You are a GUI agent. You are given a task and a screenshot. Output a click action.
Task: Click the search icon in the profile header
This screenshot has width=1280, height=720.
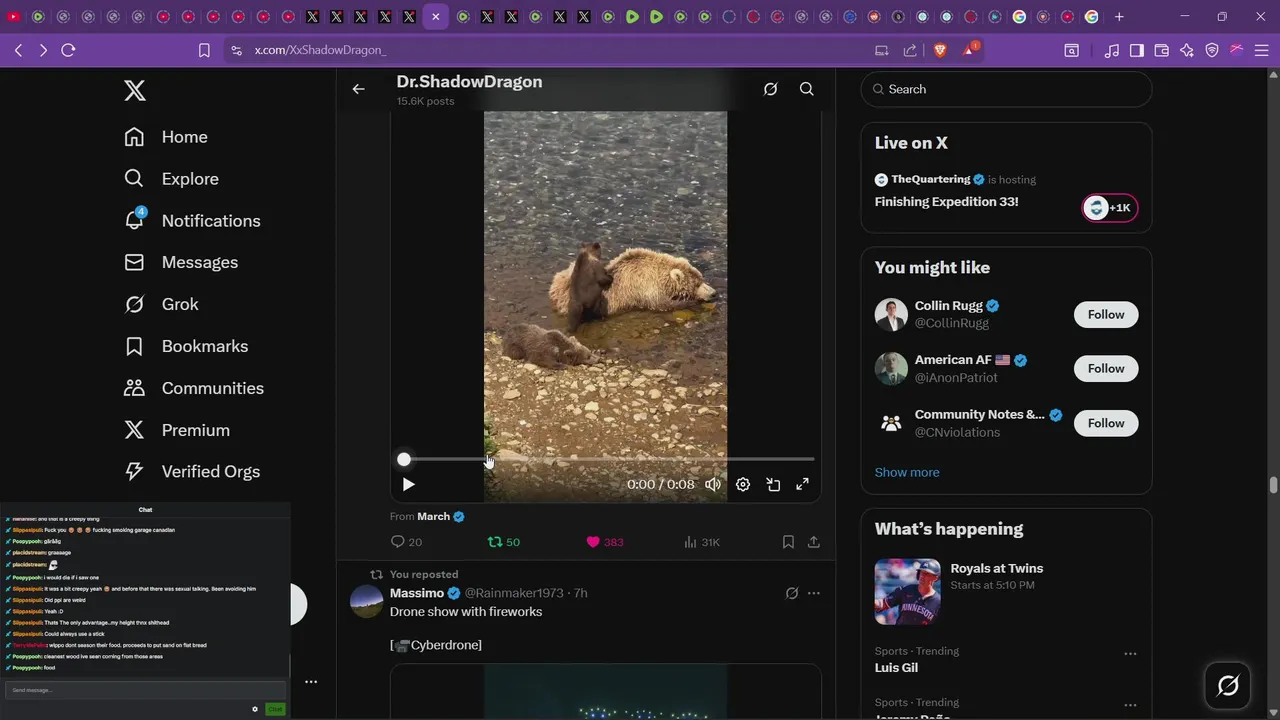click(x=807, y=89)
